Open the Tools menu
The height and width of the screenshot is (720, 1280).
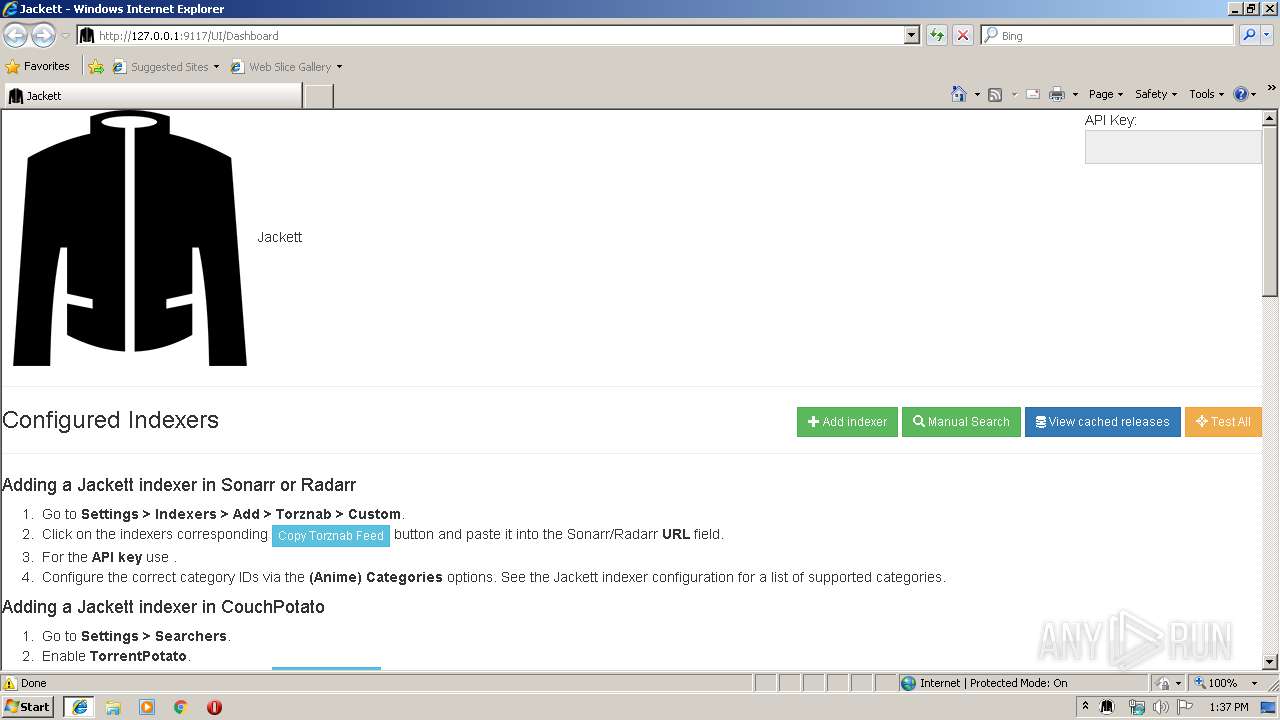(1207, 94)
